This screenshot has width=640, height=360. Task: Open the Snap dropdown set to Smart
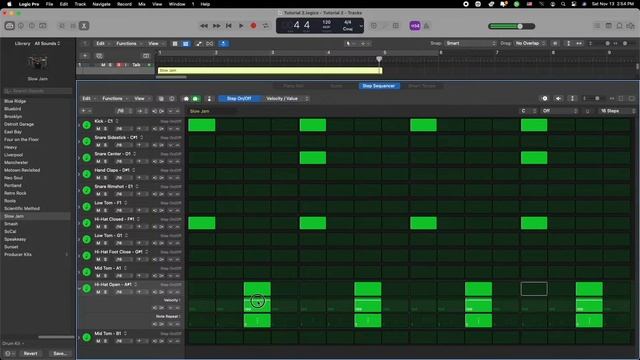(x=470, y=43)
